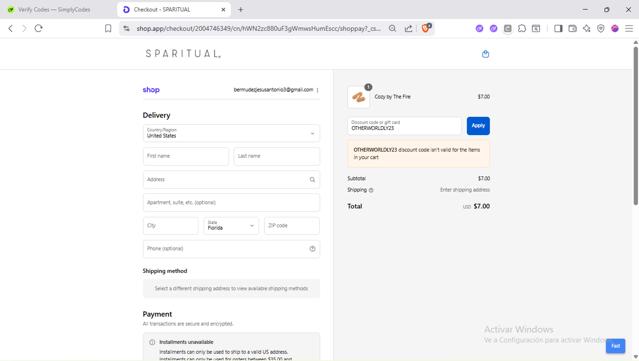Go forward using browser forward arrow
The height and width of the screenshot is (361, 639).
[x=24, y=28]
